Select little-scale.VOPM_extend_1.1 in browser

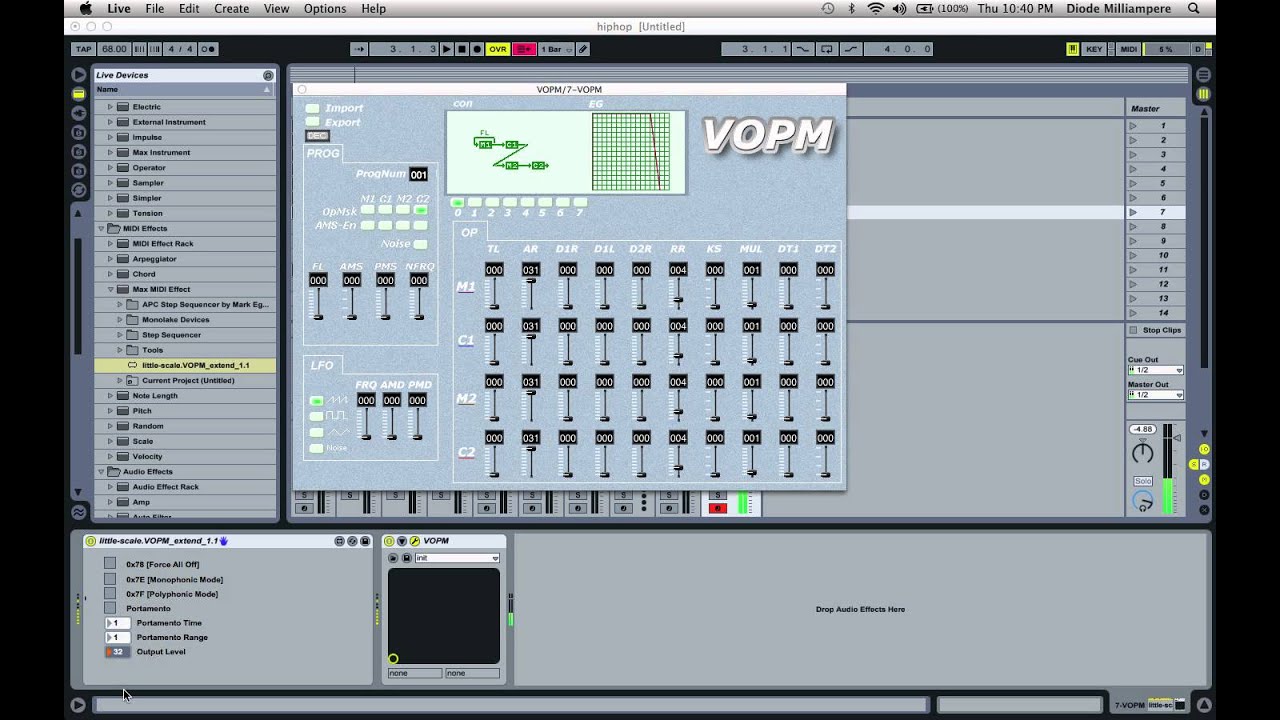(x=185, y=365)
